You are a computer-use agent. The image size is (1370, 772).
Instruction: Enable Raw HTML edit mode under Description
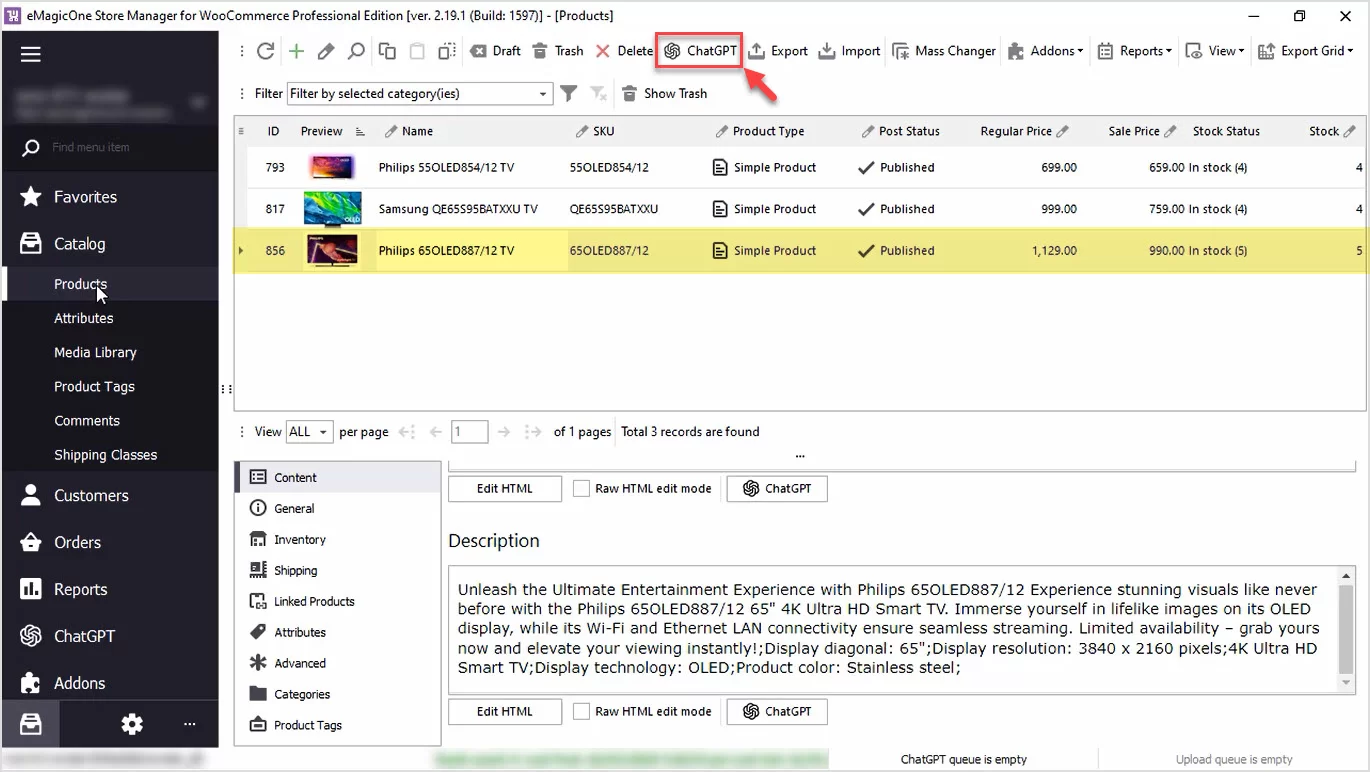[581, 712]
